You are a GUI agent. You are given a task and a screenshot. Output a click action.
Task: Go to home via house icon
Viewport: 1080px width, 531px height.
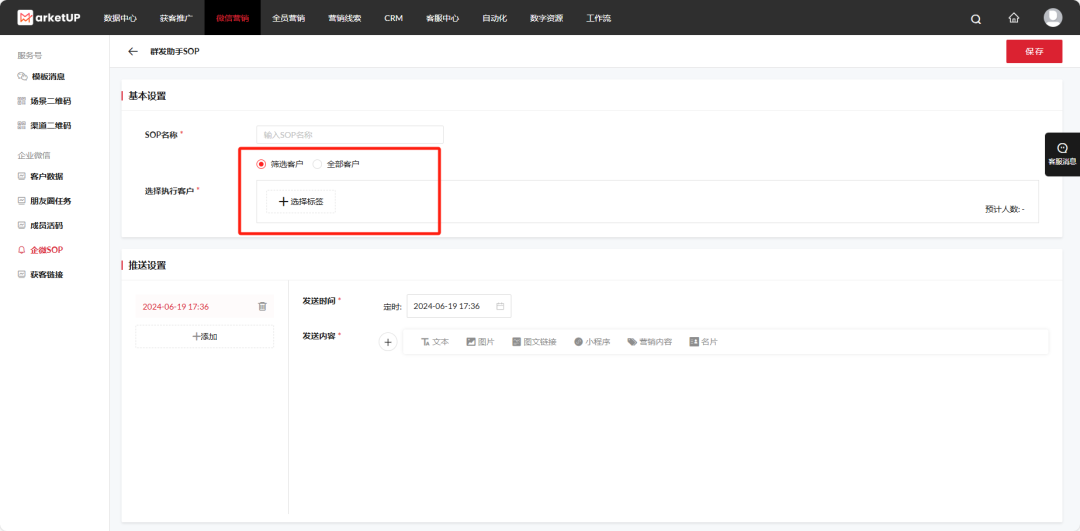click(1014, 18)
